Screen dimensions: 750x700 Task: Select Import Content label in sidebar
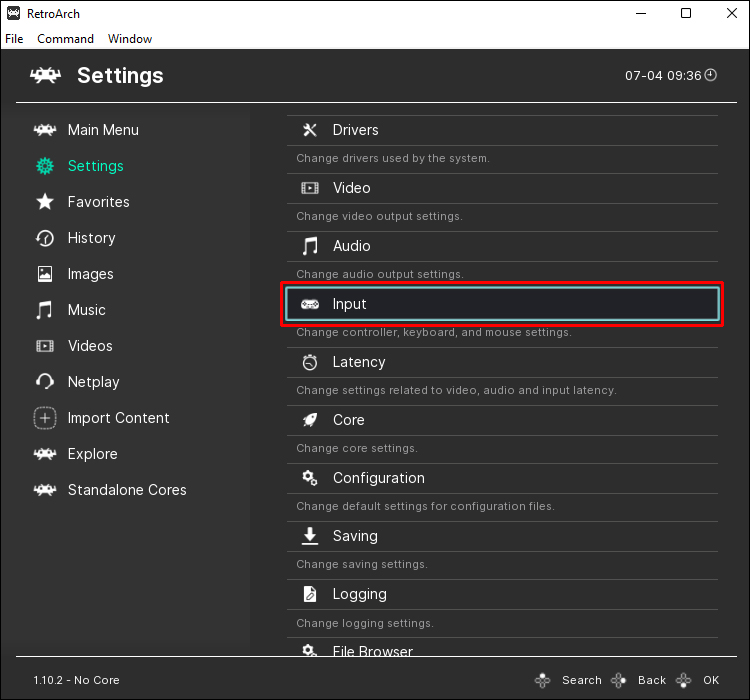[119, 418]
